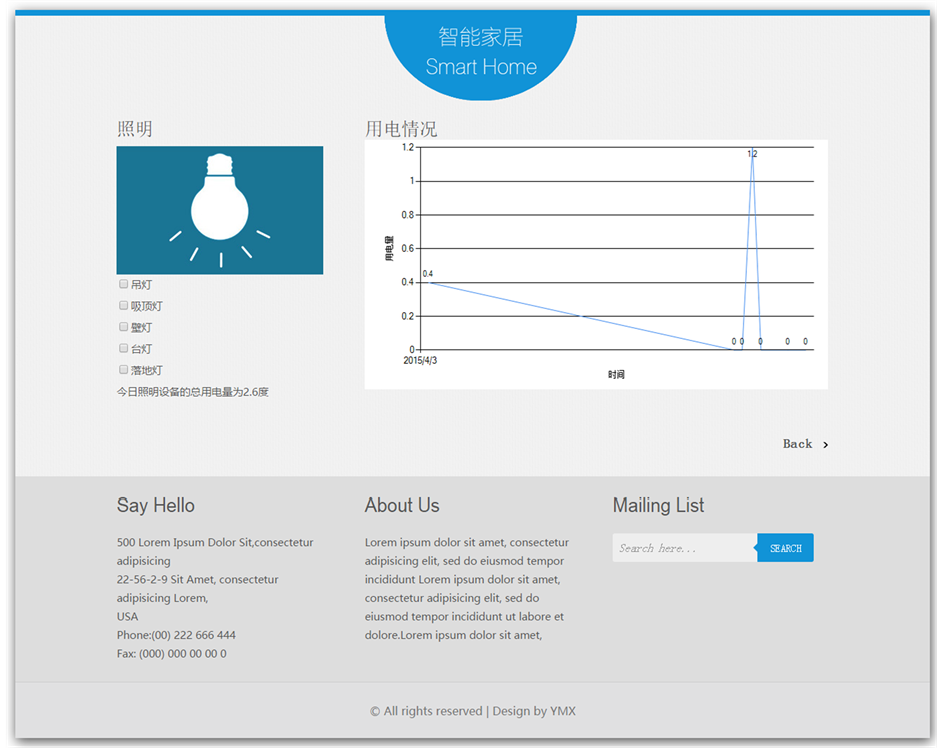Go back using the Back link

click(797, 444)
